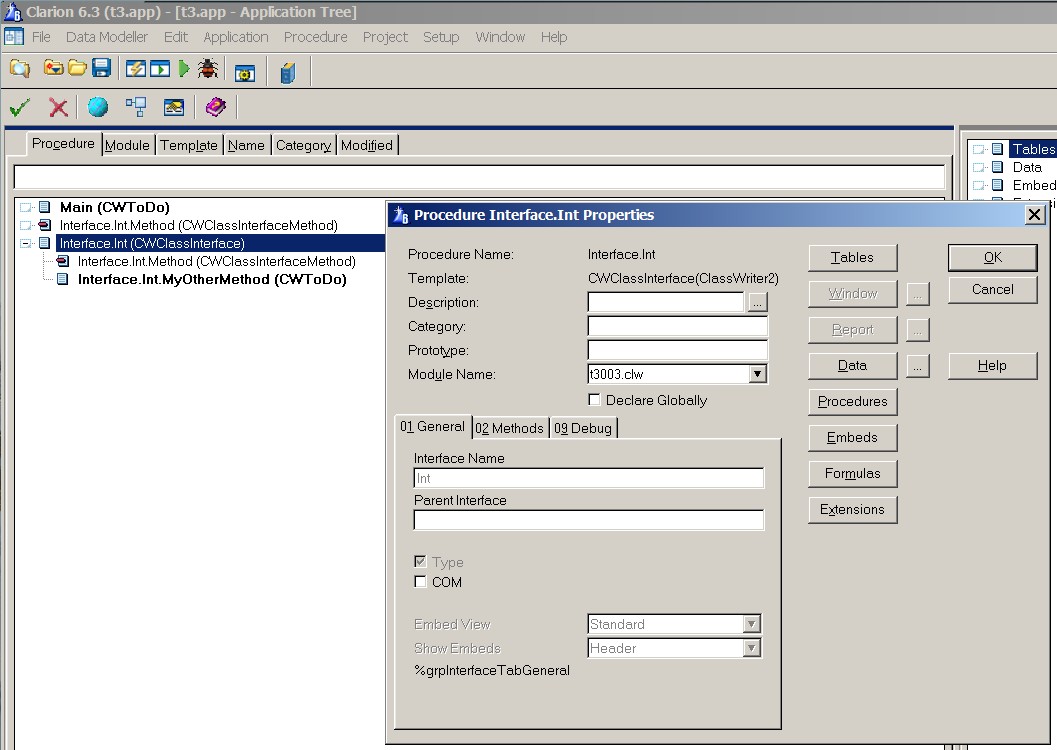Expand the Embed node in right panel
The image size is (1057, 750).
pos(977,185)
